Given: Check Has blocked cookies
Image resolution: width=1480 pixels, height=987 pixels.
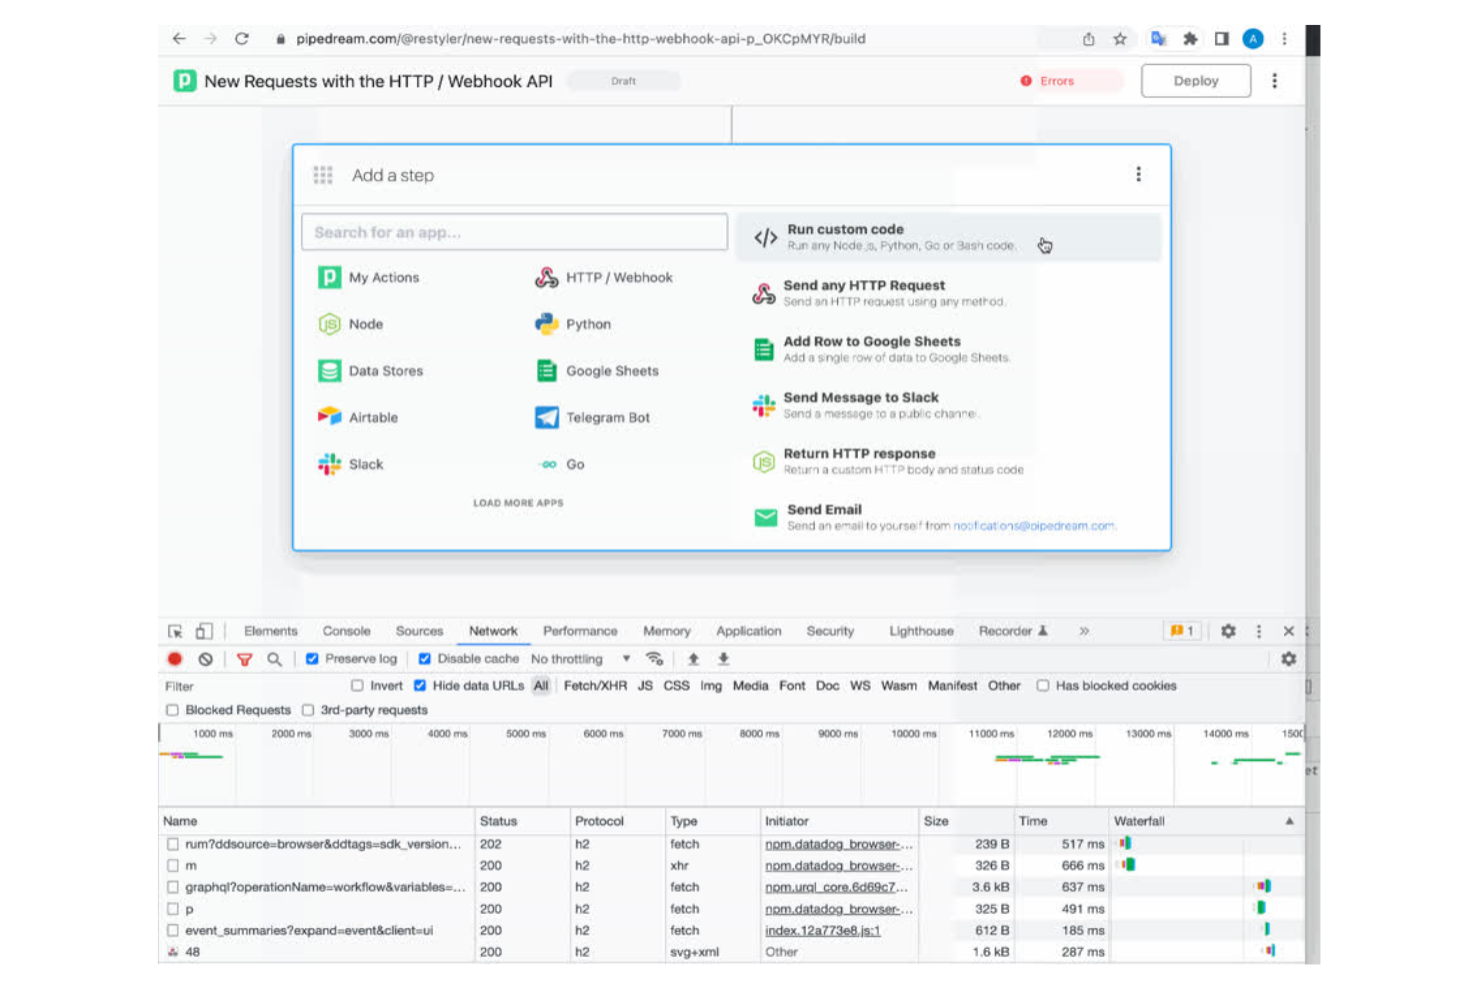Looking at the screenshot, I should [x=1043, y=686].
